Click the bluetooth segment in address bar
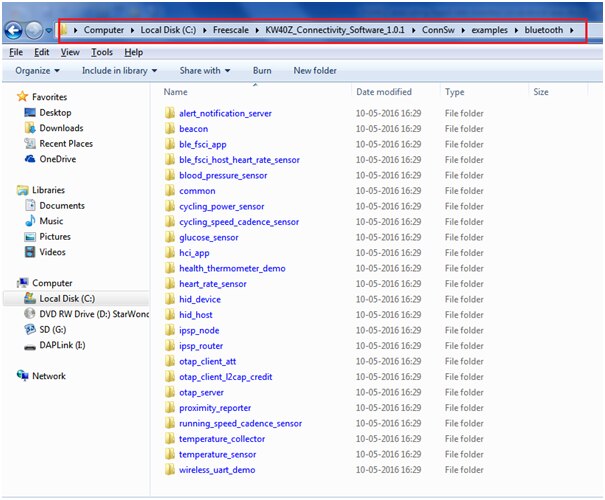 (x=544, y=30)
